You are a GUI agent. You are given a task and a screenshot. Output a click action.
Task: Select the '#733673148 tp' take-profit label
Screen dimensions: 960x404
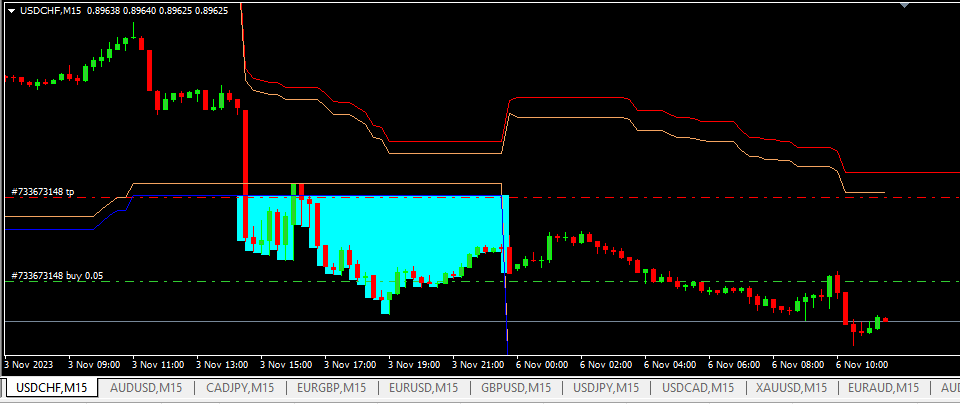tap(43, 192)
